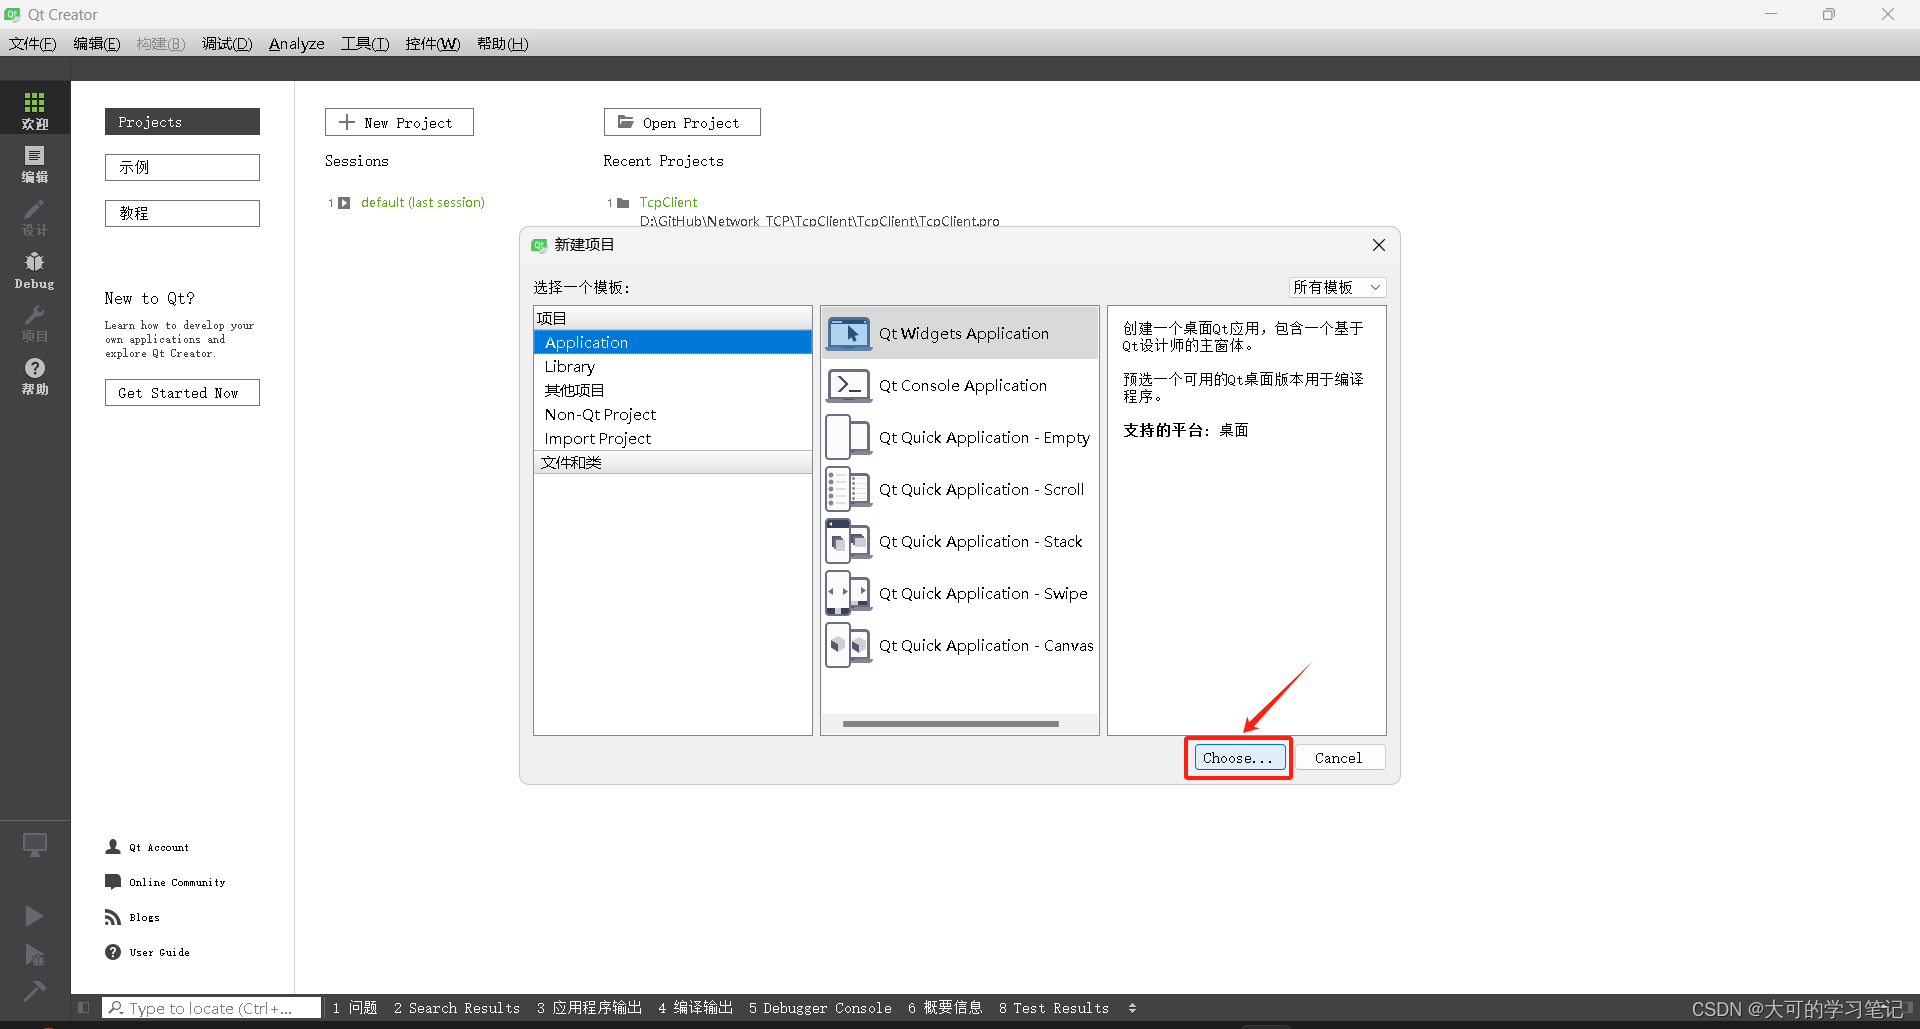The height and width of the screenshot is (1029, 1920).
Task: Open the Tutorials (教程) tab
Action: pos(182,213)
